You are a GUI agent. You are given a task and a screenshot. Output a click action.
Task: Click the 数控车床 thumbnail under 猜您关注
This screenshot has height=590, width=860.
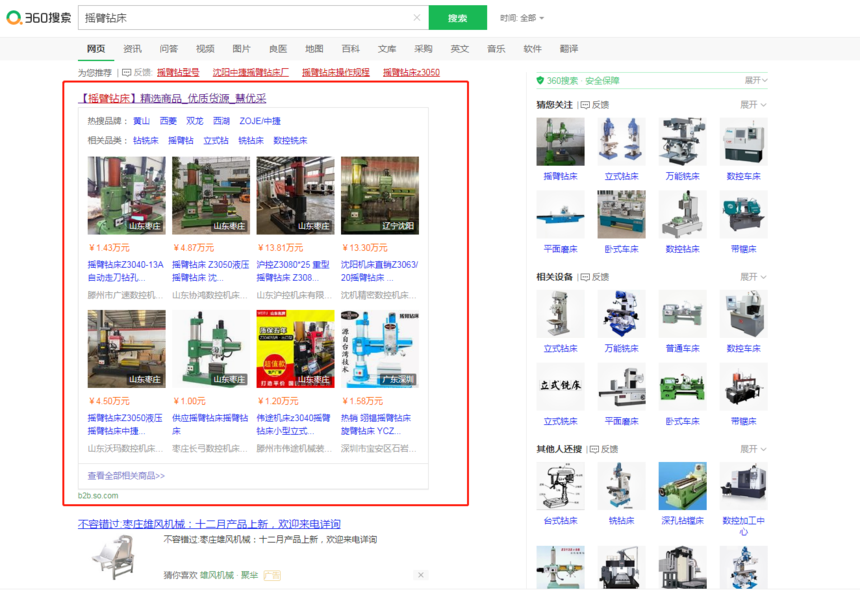point(743,142)
